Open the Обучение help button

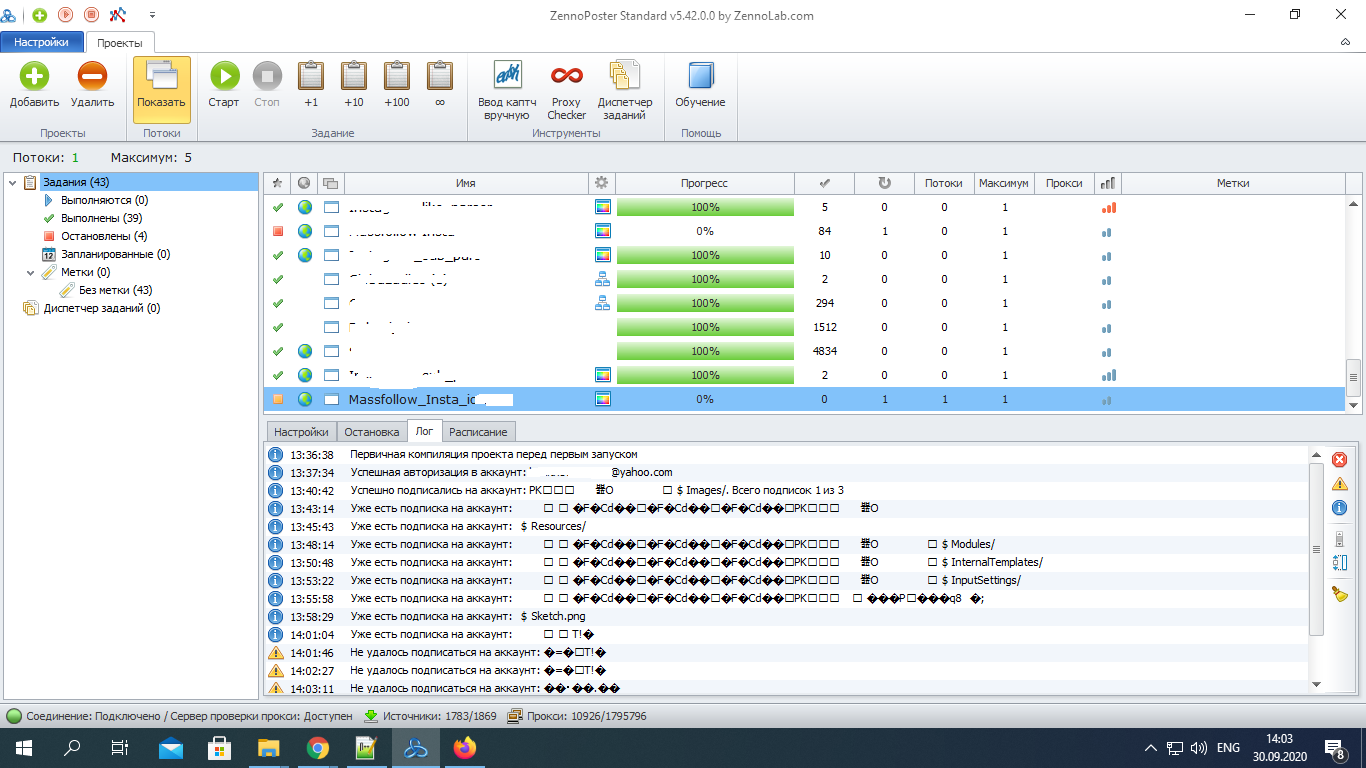click(x=700, y=85)
